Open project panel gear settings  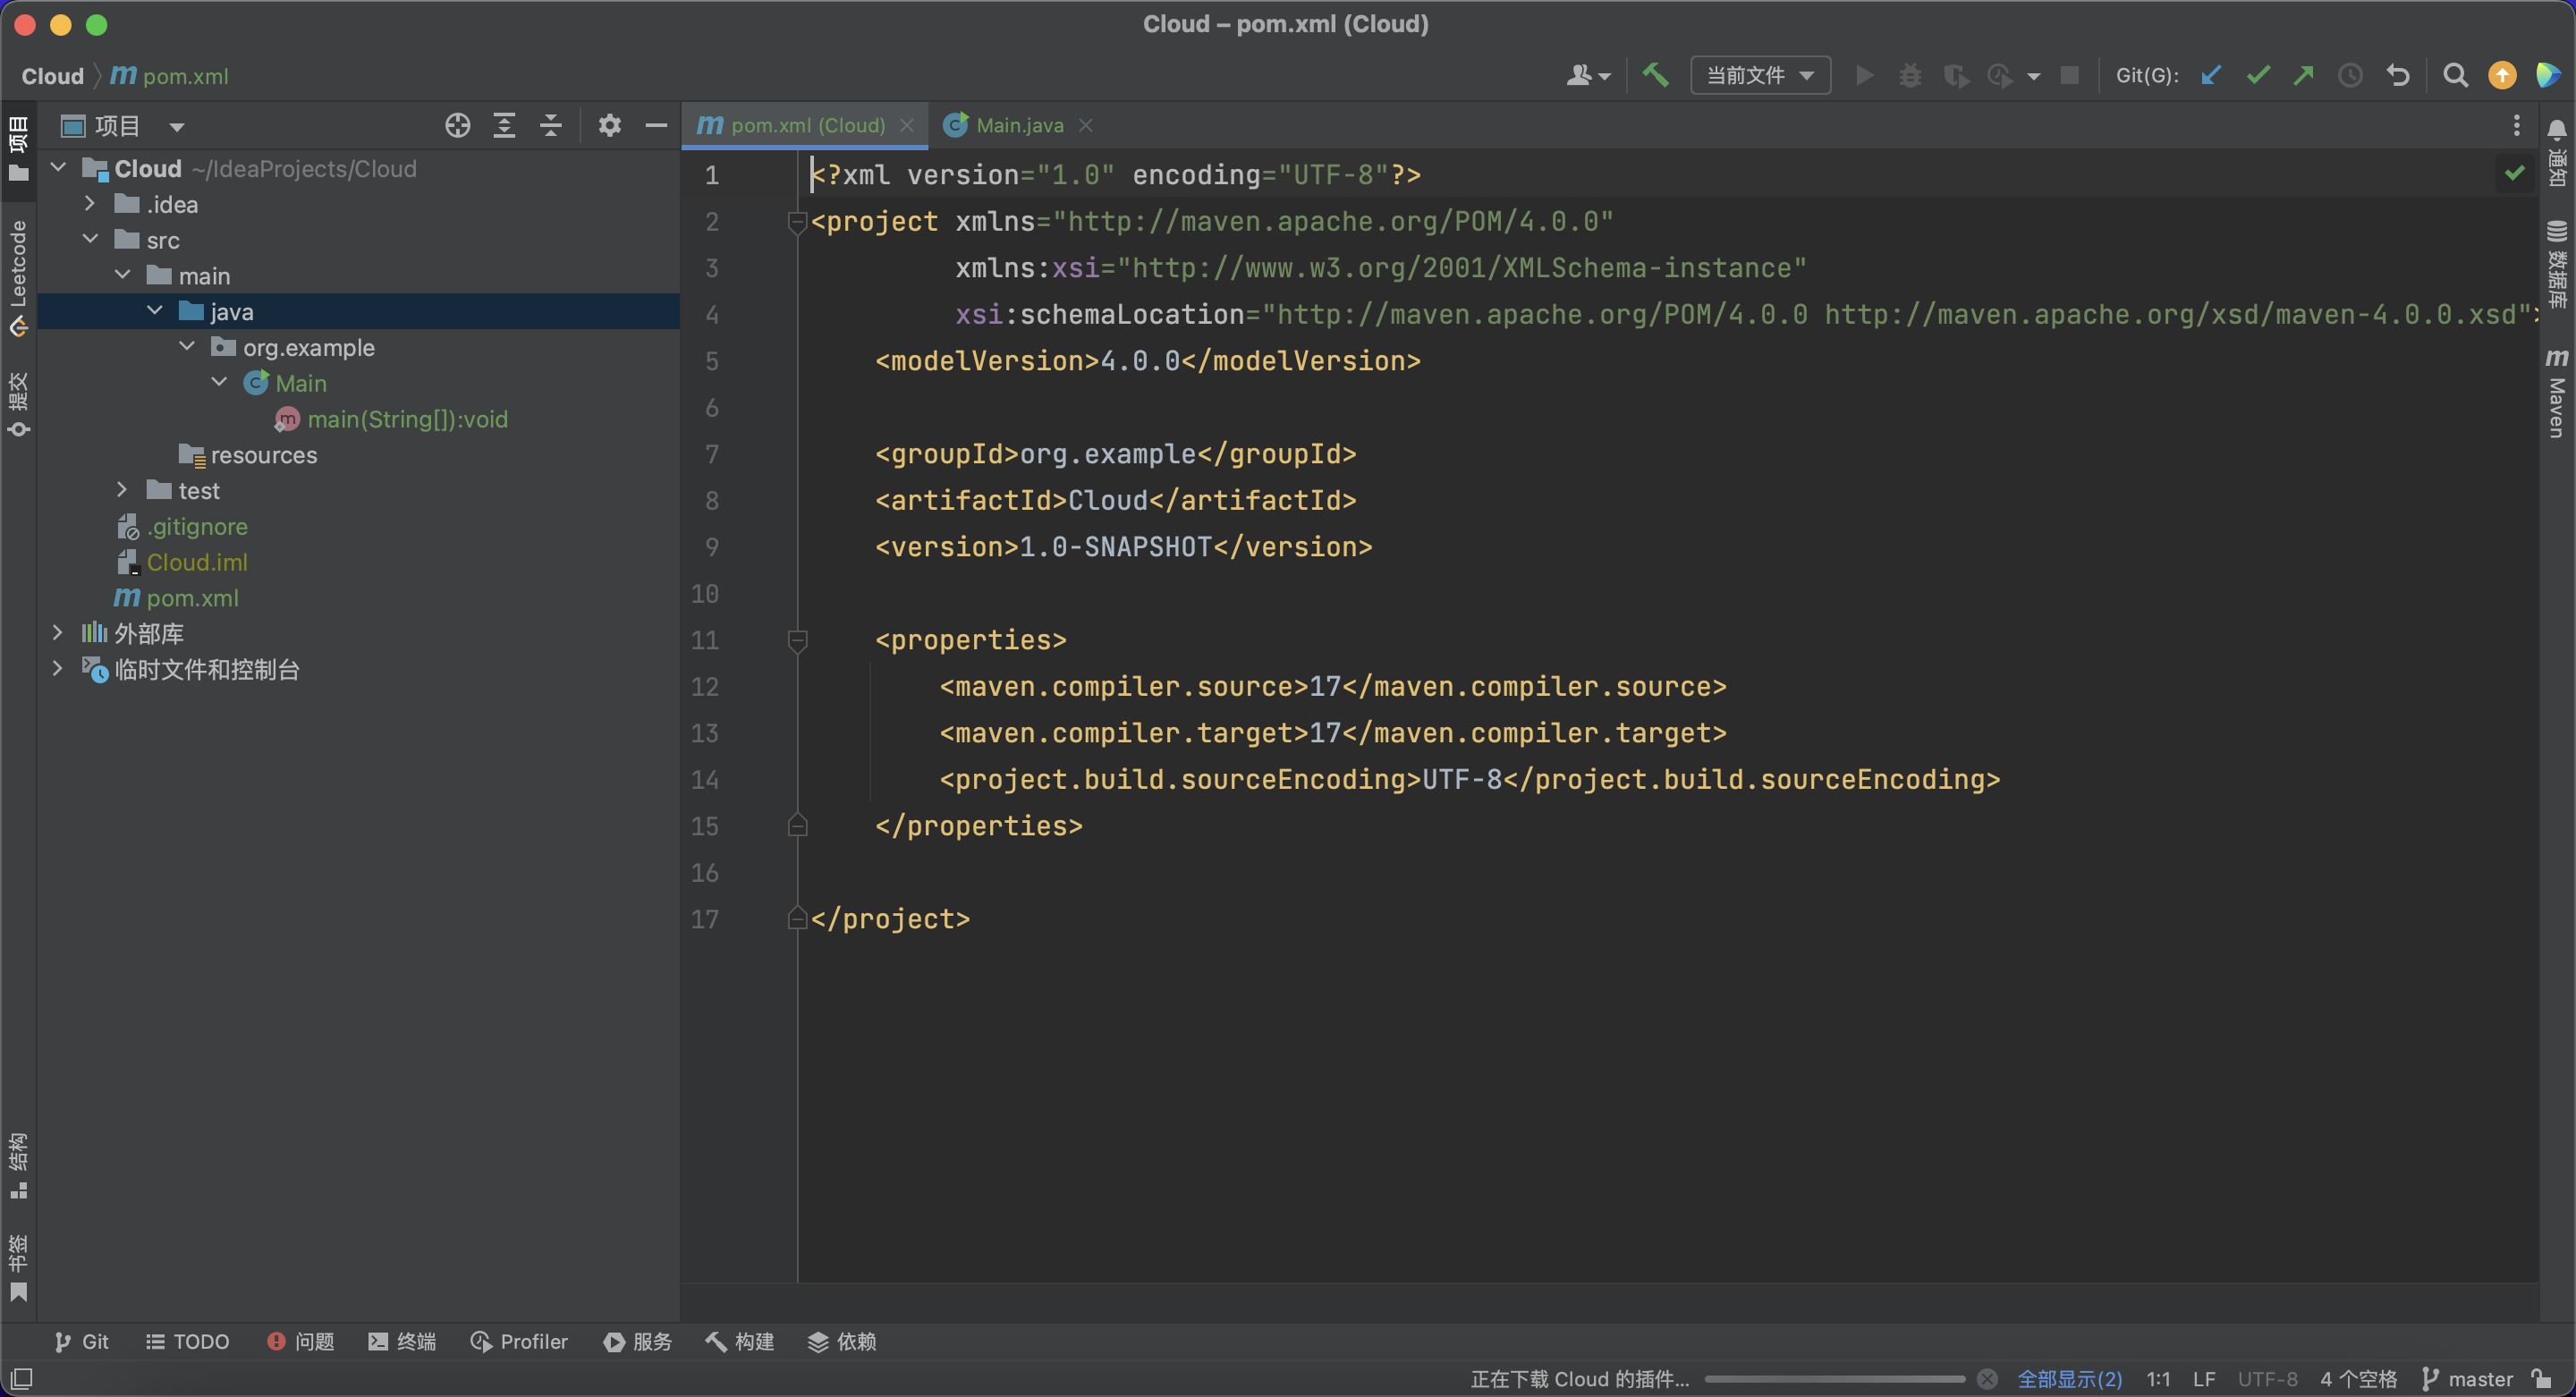pyautogui.click(x=609, y=125)
